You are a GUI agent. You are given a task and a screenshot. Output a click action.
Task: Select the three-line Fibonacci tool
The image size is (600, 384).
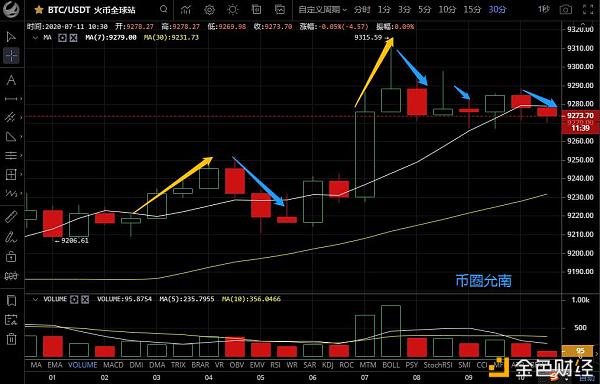(11, 156)
